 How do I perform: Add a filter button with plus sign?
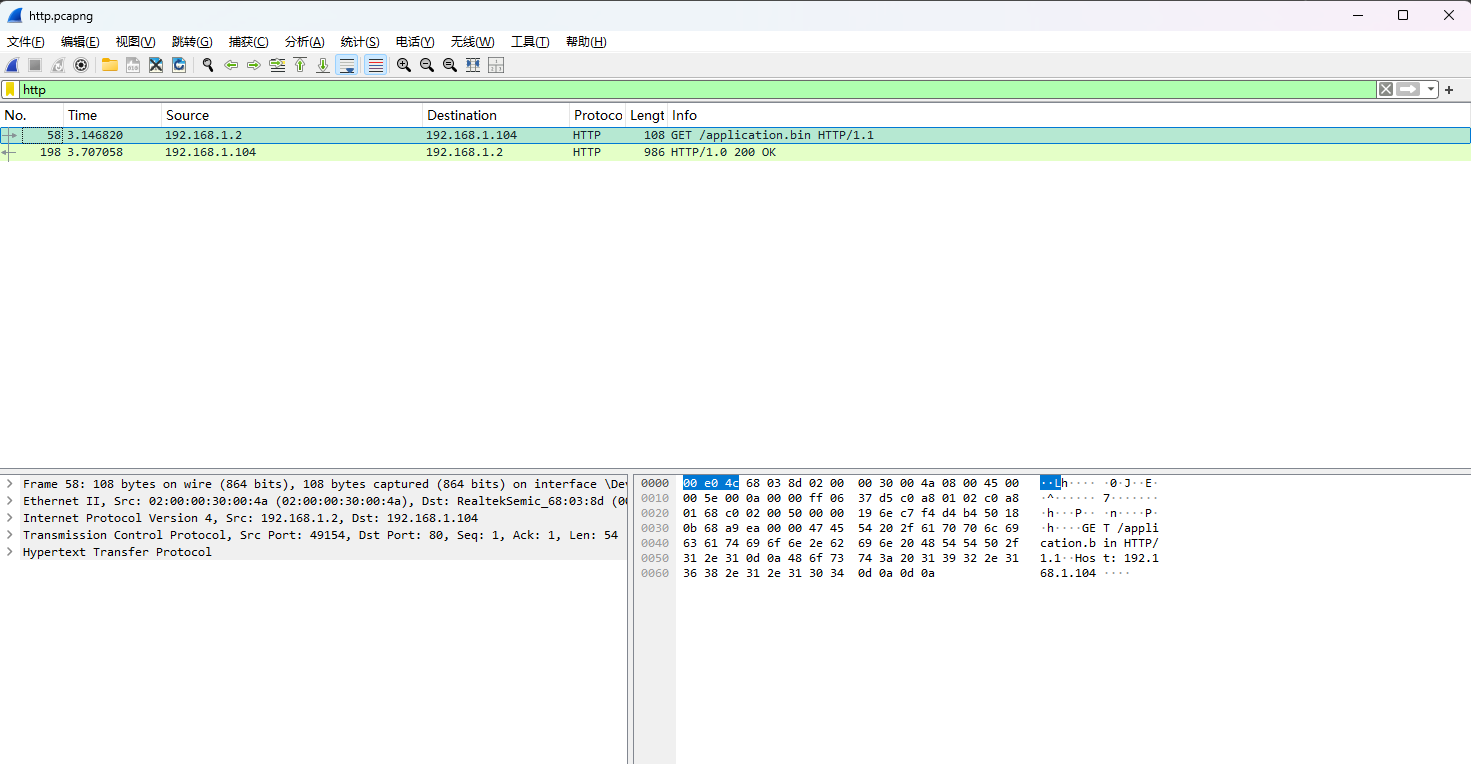1449,90
